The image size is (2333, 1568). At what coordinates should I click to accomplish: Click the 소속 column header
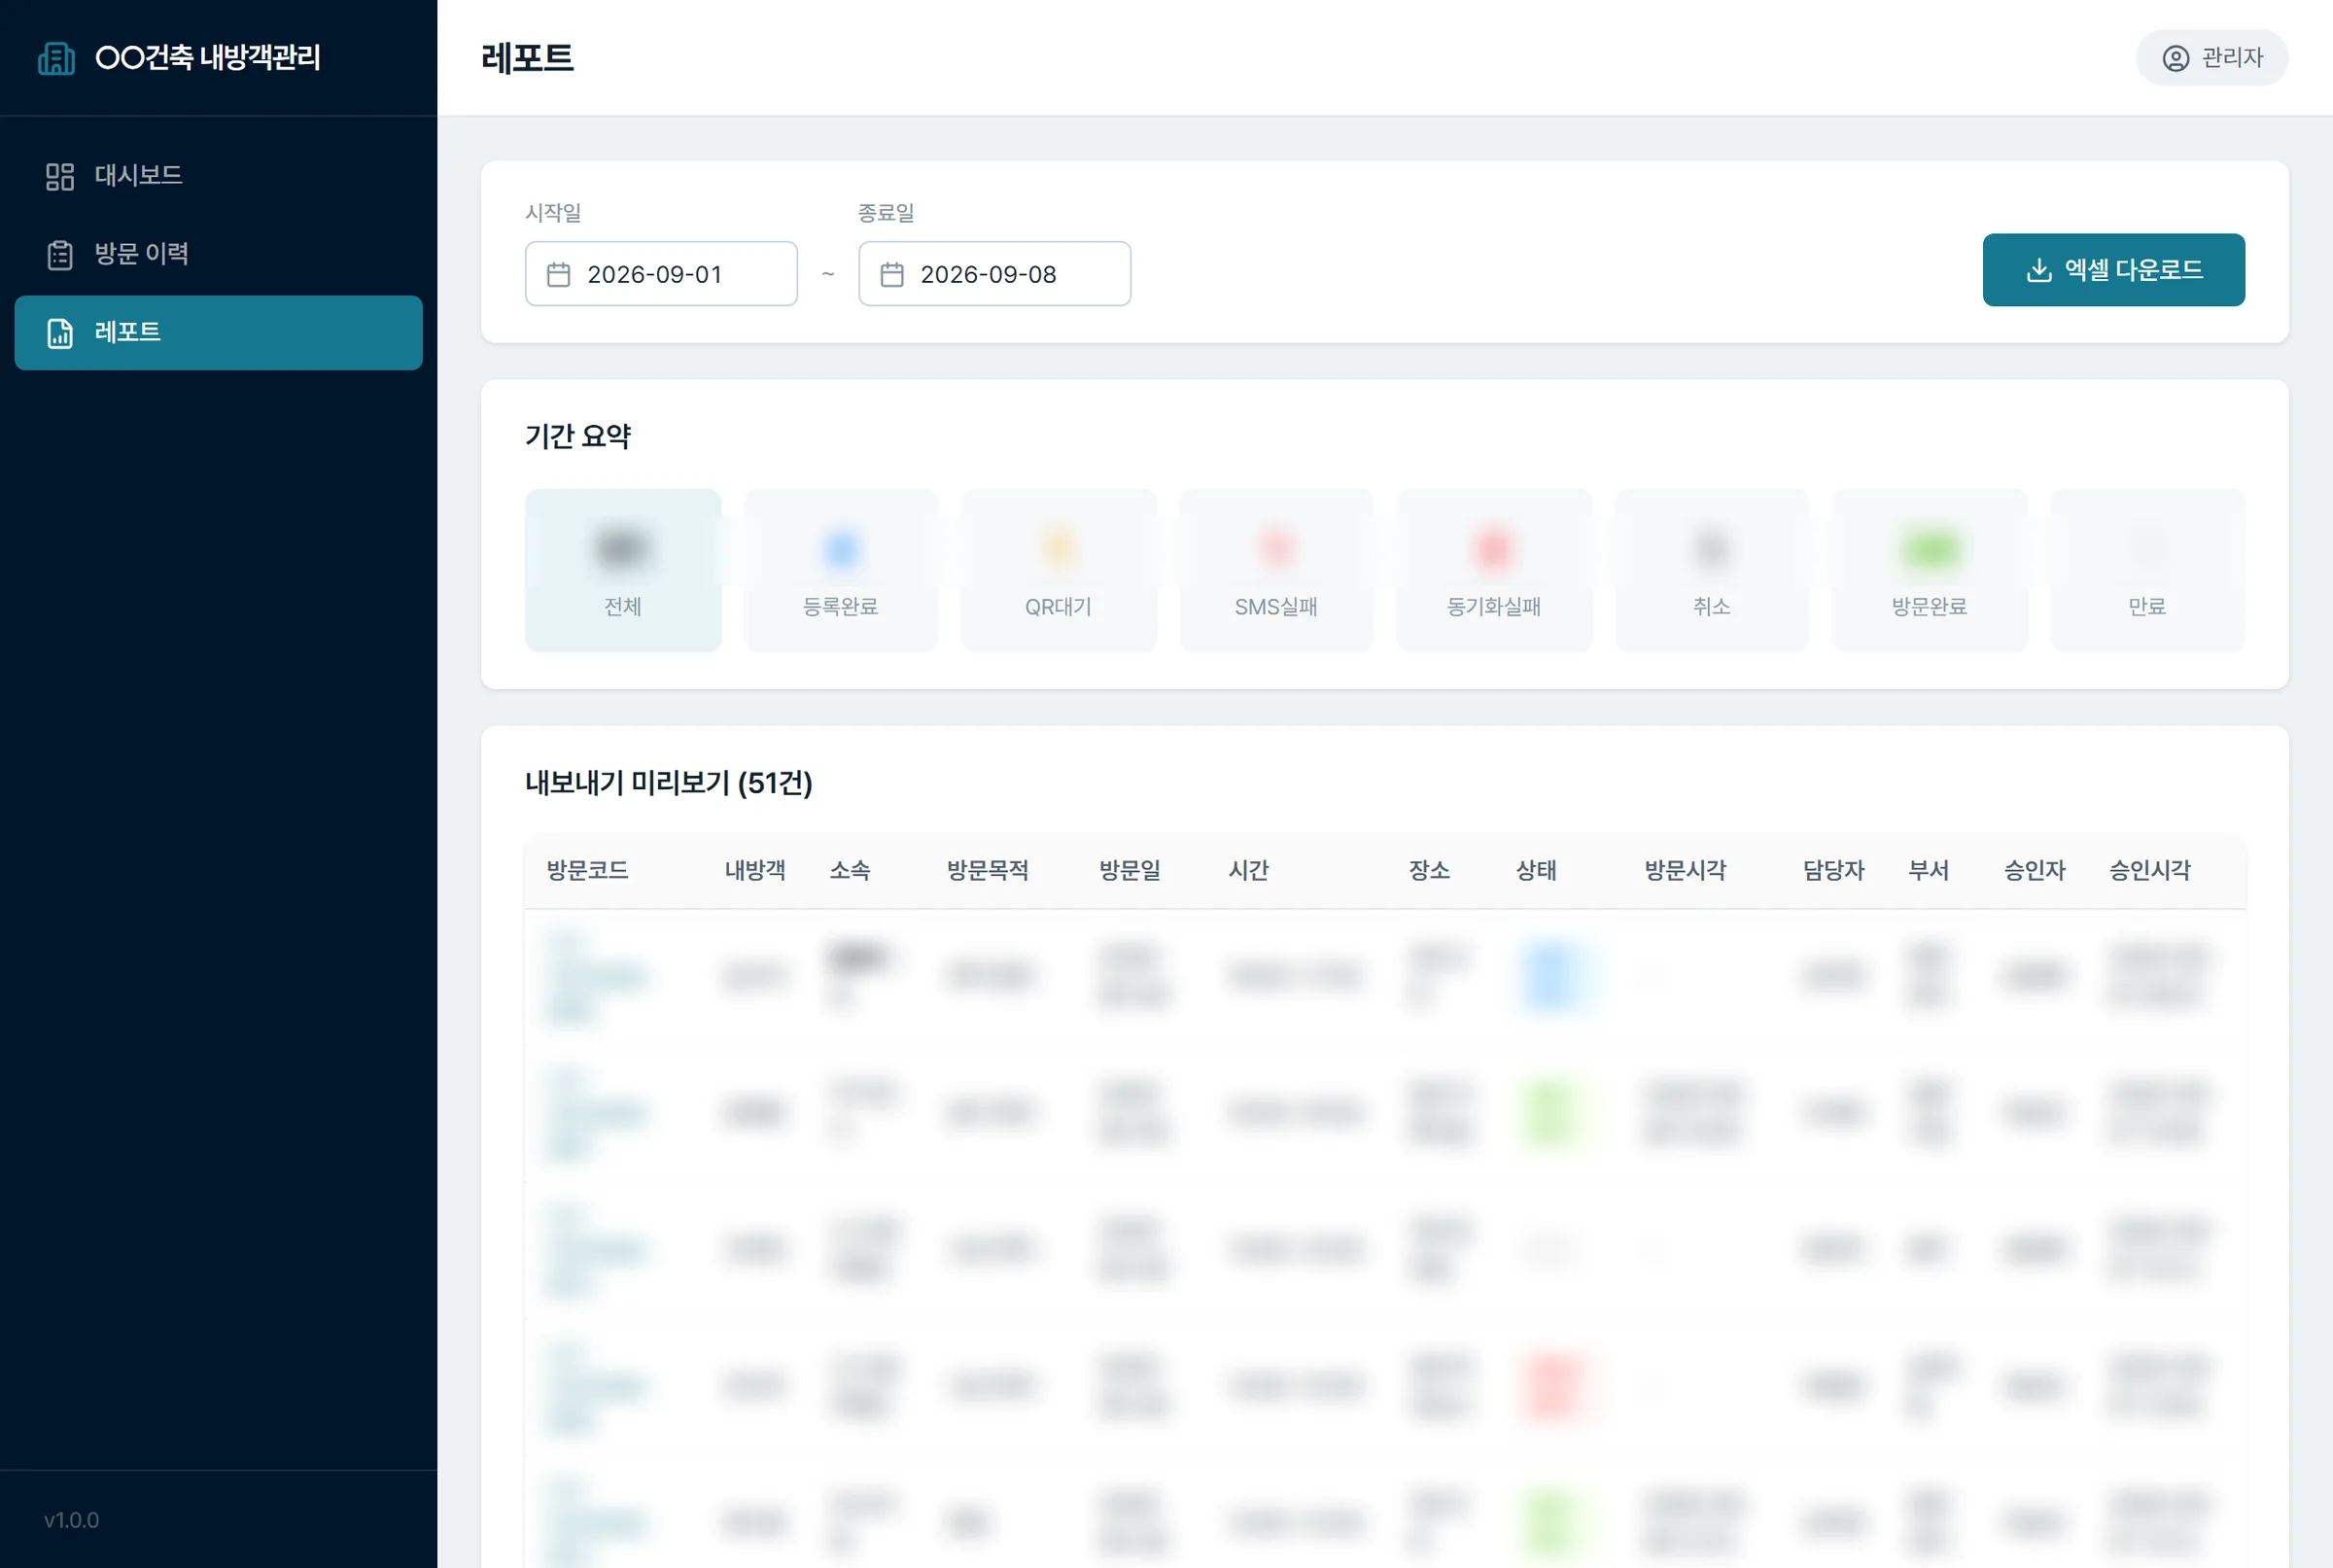[850, 871]
